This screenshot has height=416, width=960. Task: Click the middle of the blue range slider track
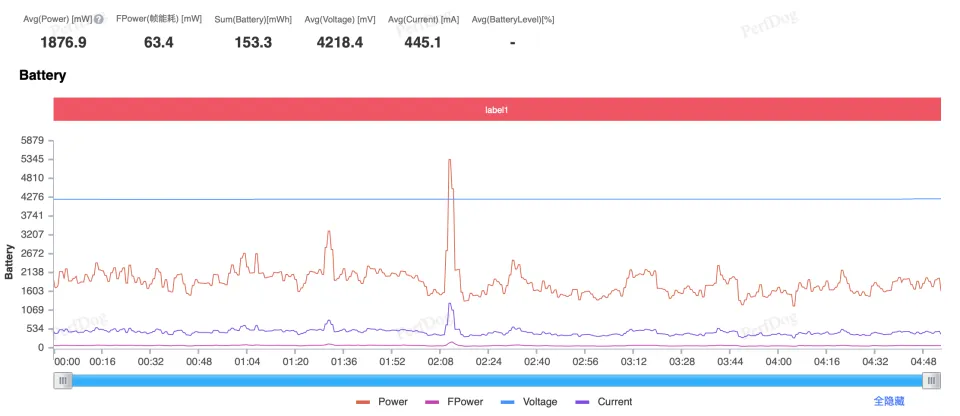click(x=497, y=380)
